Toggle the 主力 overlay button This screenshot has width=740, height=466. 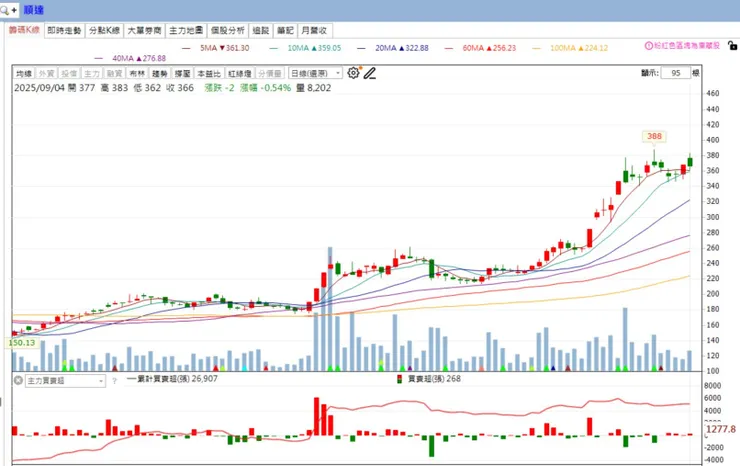(x=92, y=73)
